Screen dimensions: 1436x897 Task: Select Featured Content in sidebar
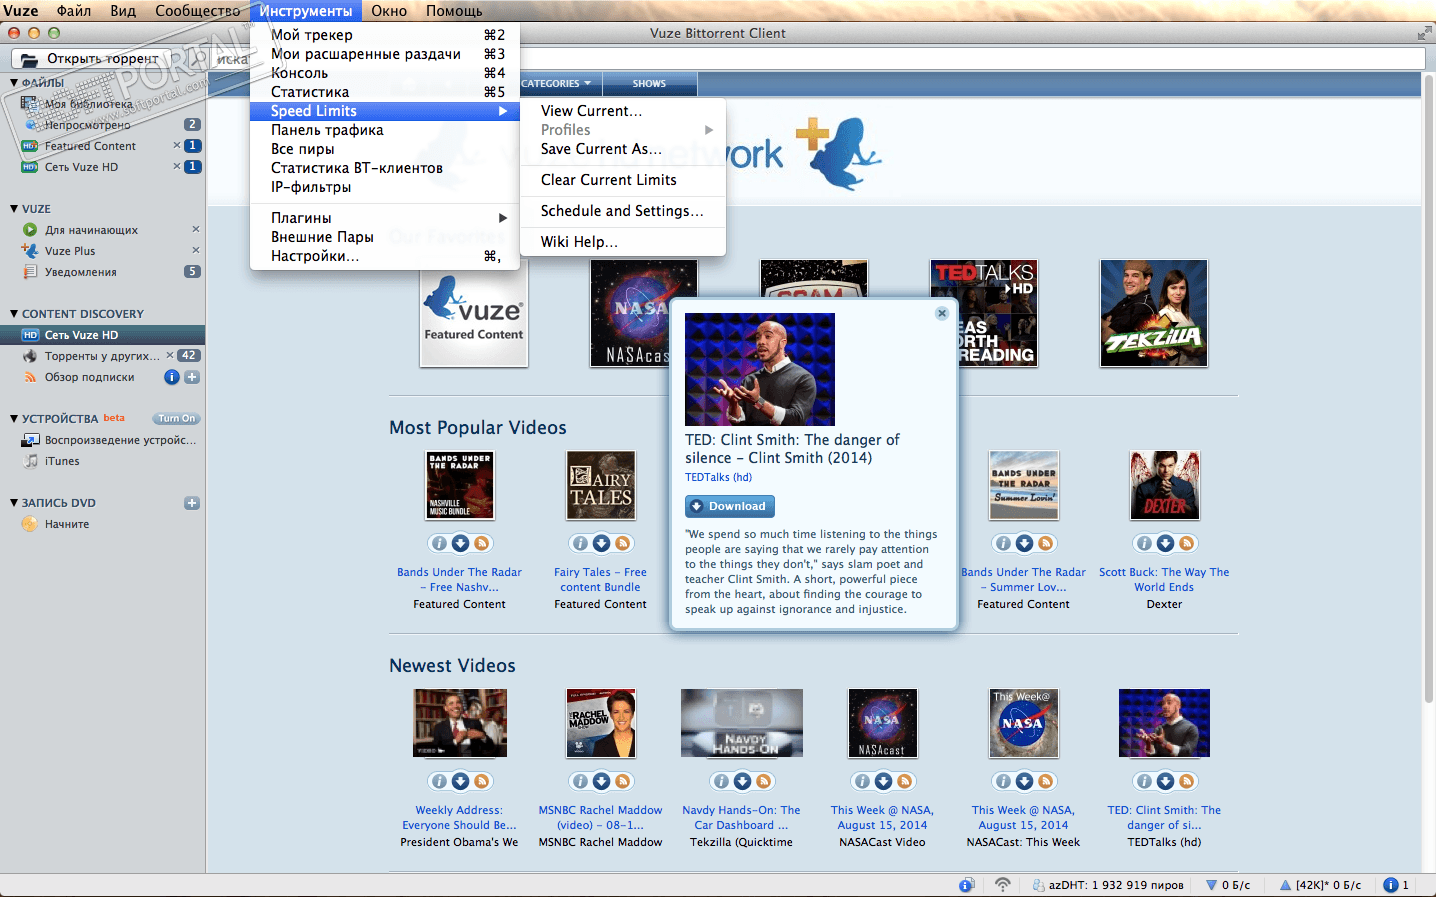click(90, 146)
